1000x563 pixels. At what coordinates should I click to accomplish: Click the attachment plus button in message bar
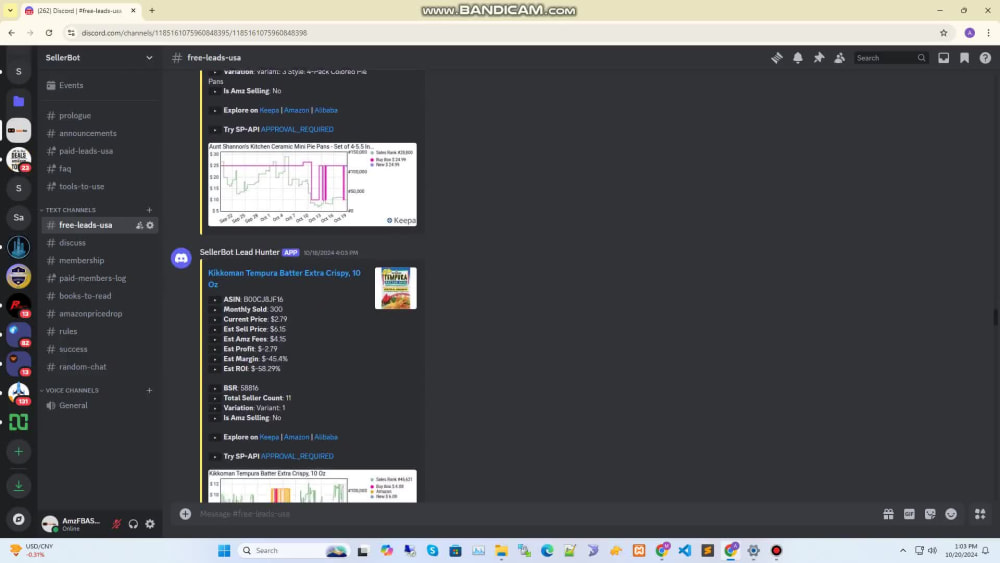(185, 514)
